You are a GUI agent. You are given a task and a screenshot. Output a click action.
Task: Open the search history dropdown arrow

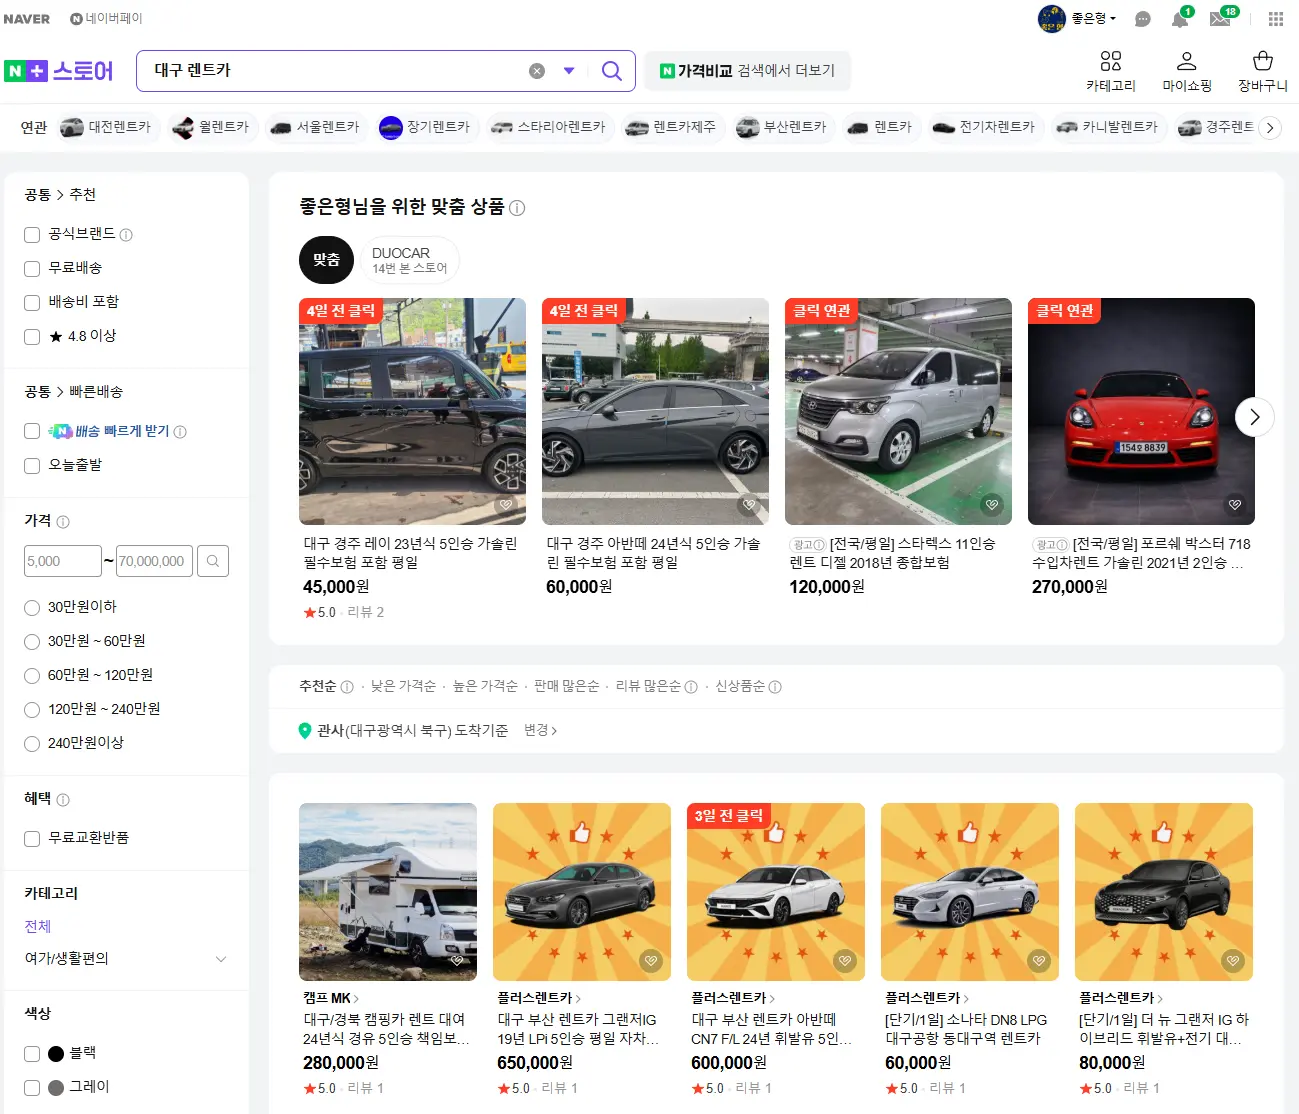(x=569, y=71)
